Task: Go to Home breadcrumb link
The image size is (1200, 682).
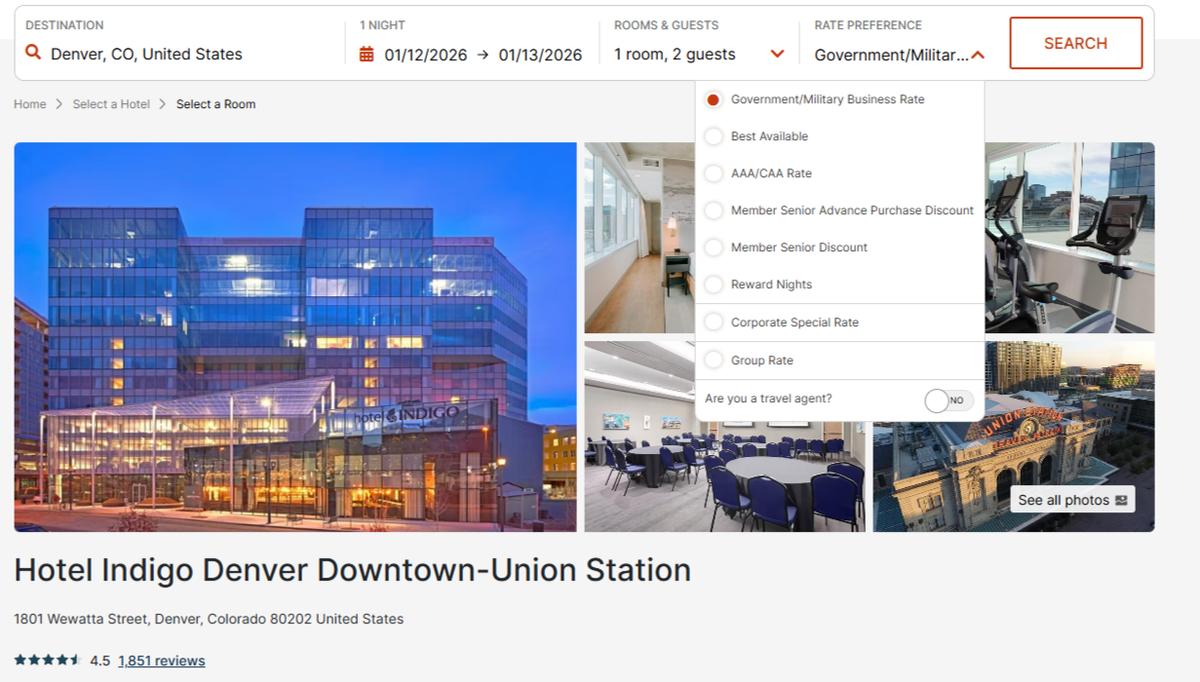Action: point(30,104)
